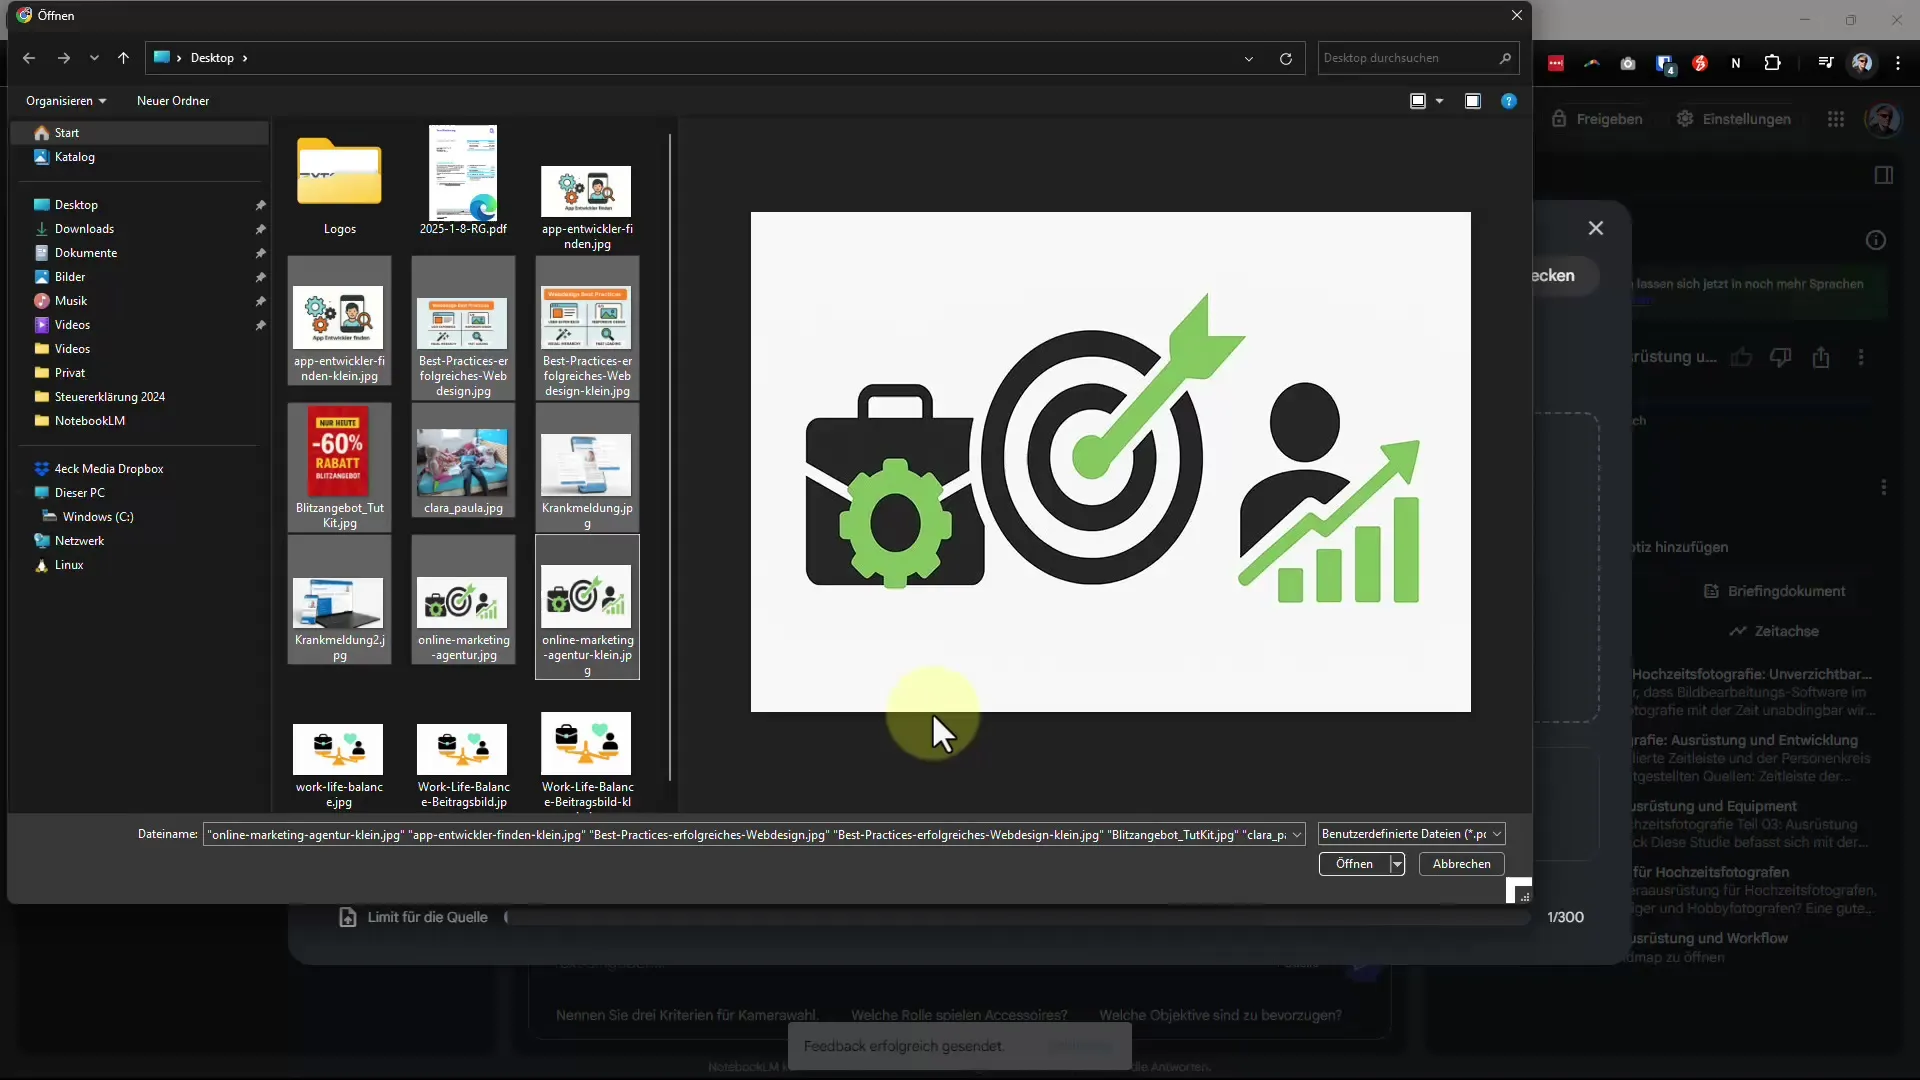Click the Öffnen button
This screenshot has width=1920, height=1080.
click(1354, 864)
